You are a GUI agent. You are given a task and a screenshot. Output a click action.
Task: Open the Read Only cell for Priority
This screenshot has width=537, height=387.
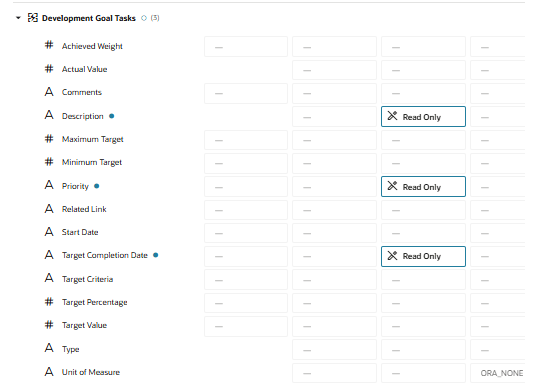click(x=423, y=187)
